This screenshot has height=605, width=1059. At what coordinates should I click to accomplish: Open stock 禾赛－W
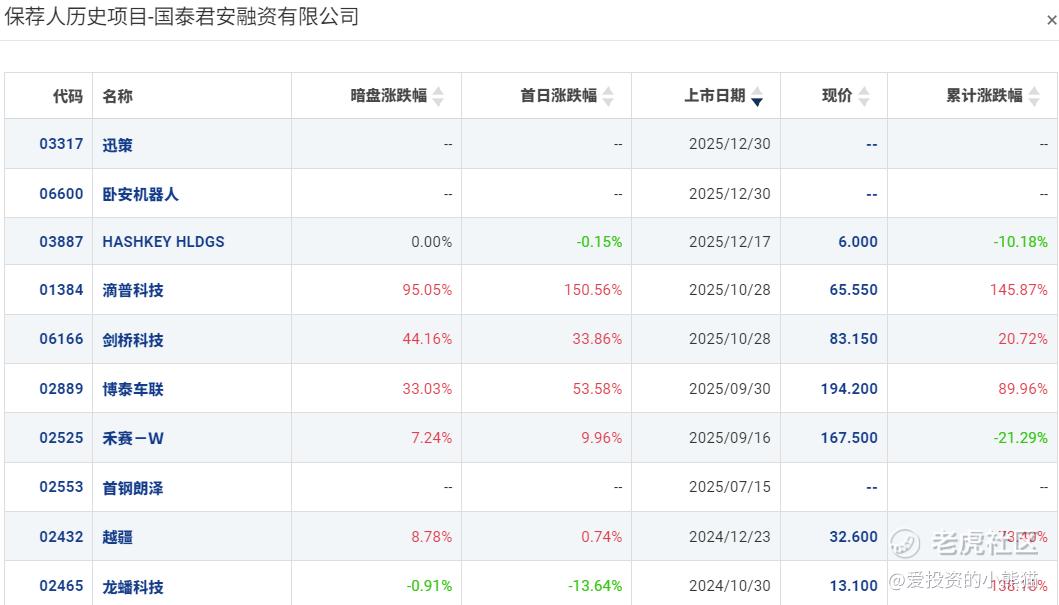pos(133,438)
